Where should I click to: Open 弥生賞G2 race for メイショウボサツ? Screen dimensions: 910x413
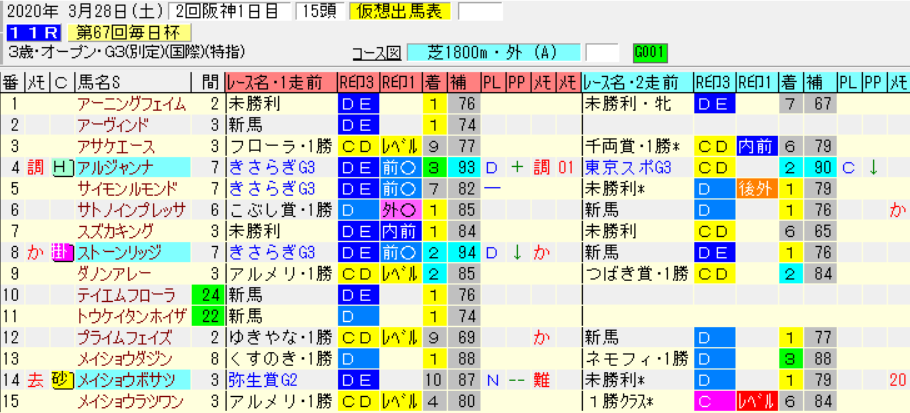click(263, 380)
